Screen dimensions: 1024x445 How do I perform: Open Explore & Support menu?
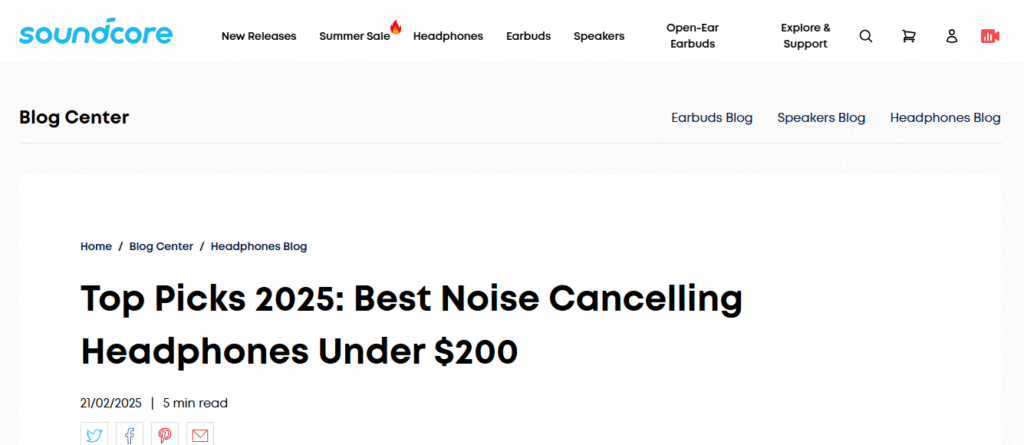[805, 36]
